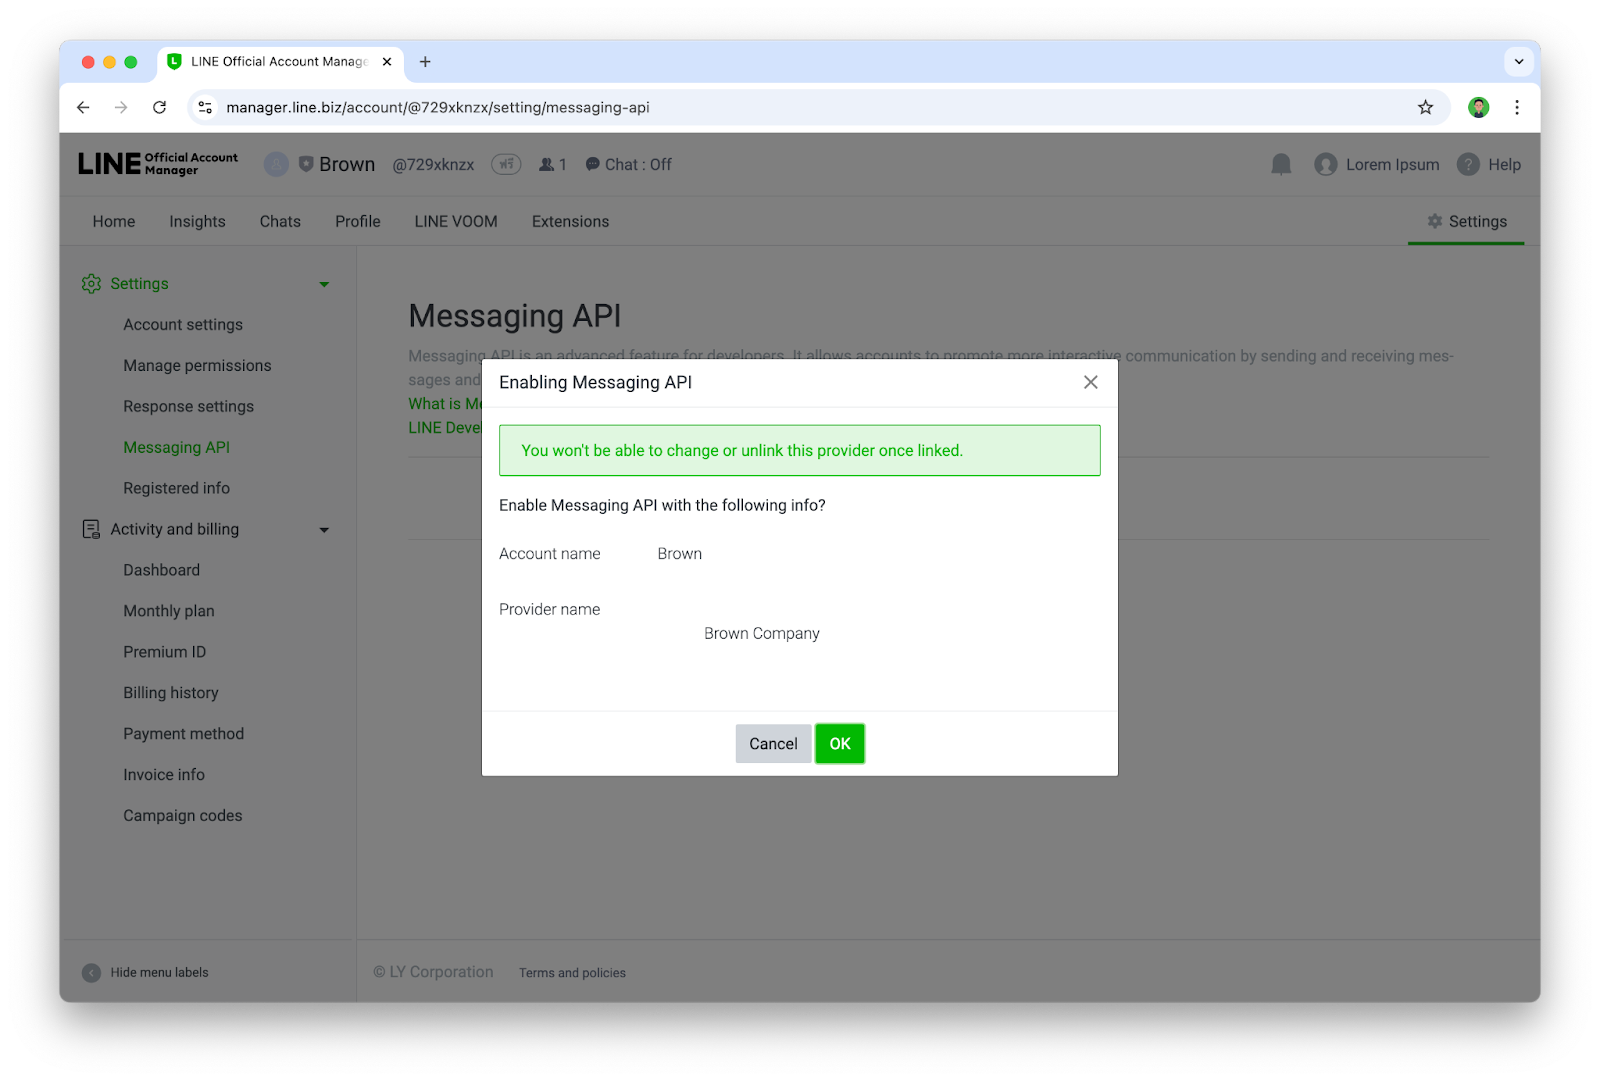Expand the tab search dropdown
Viewport: 1600px width, 1081px height.
pyautogui.click(x=1519, y=62)
